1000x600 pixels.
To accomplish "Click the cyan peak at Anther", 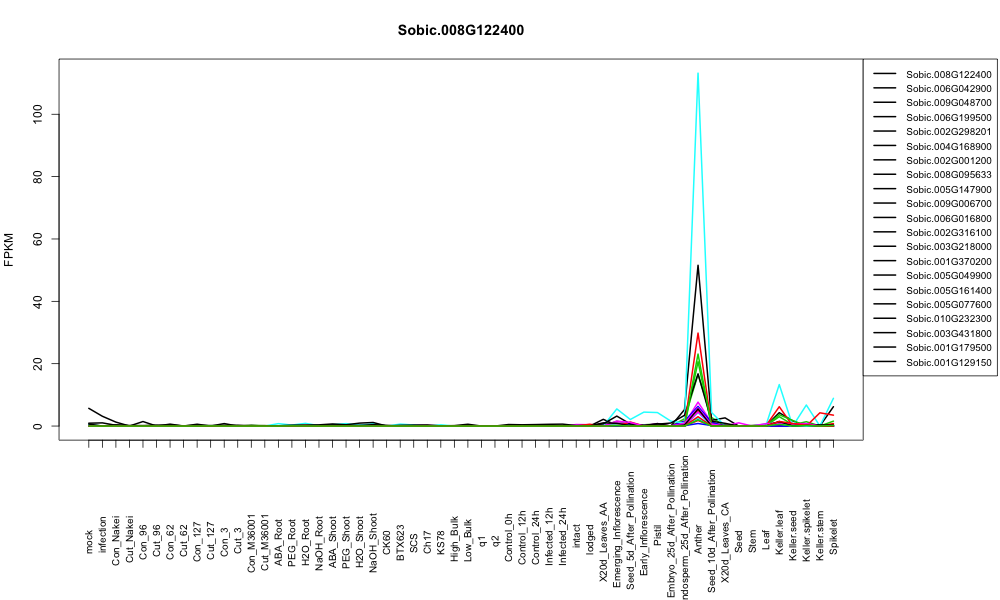I will [x=698, y=73].
